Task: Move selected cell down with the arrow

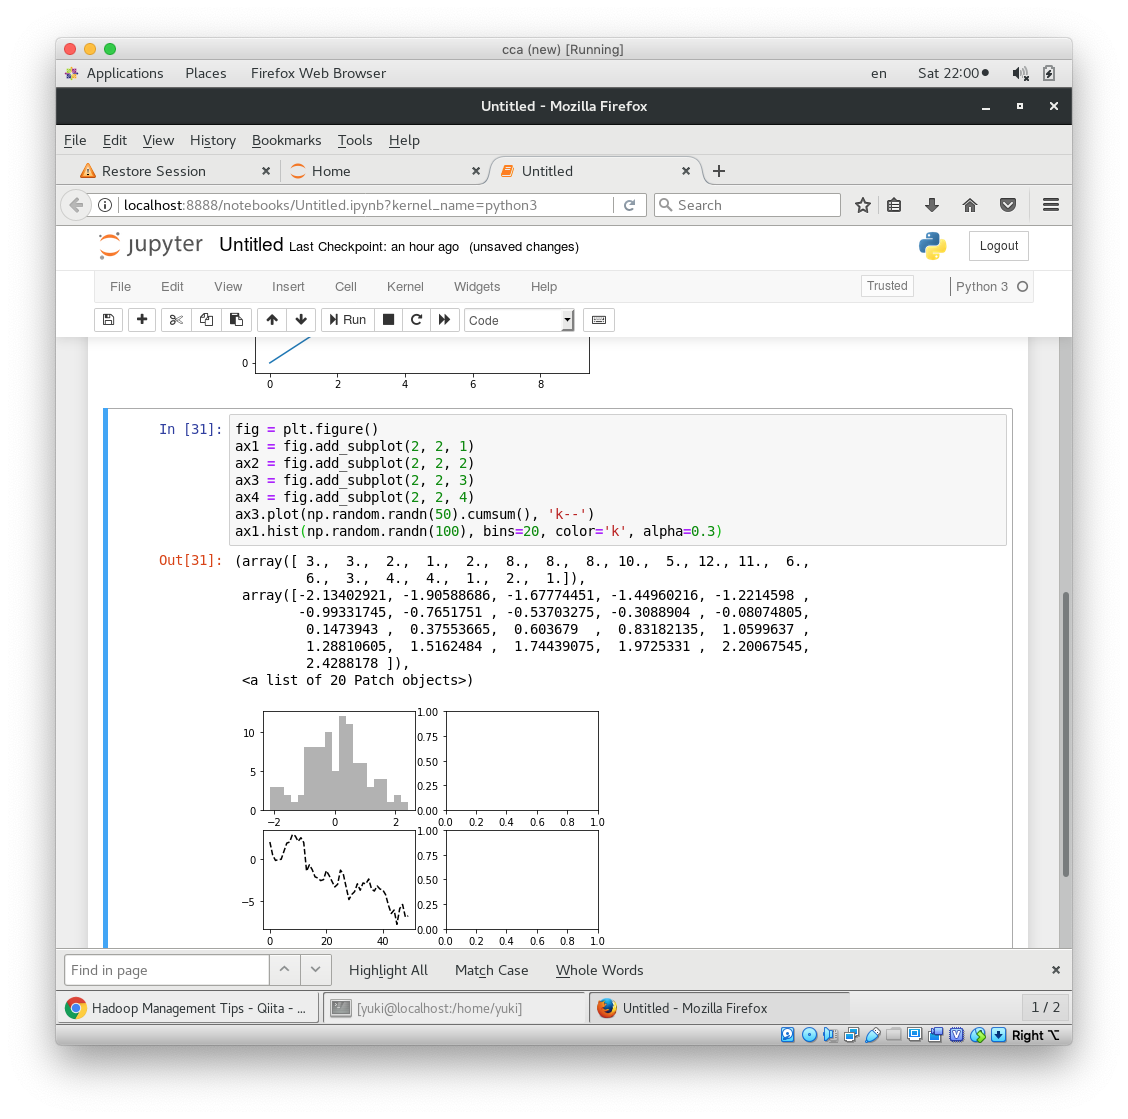Action: [x=301, y=320]
